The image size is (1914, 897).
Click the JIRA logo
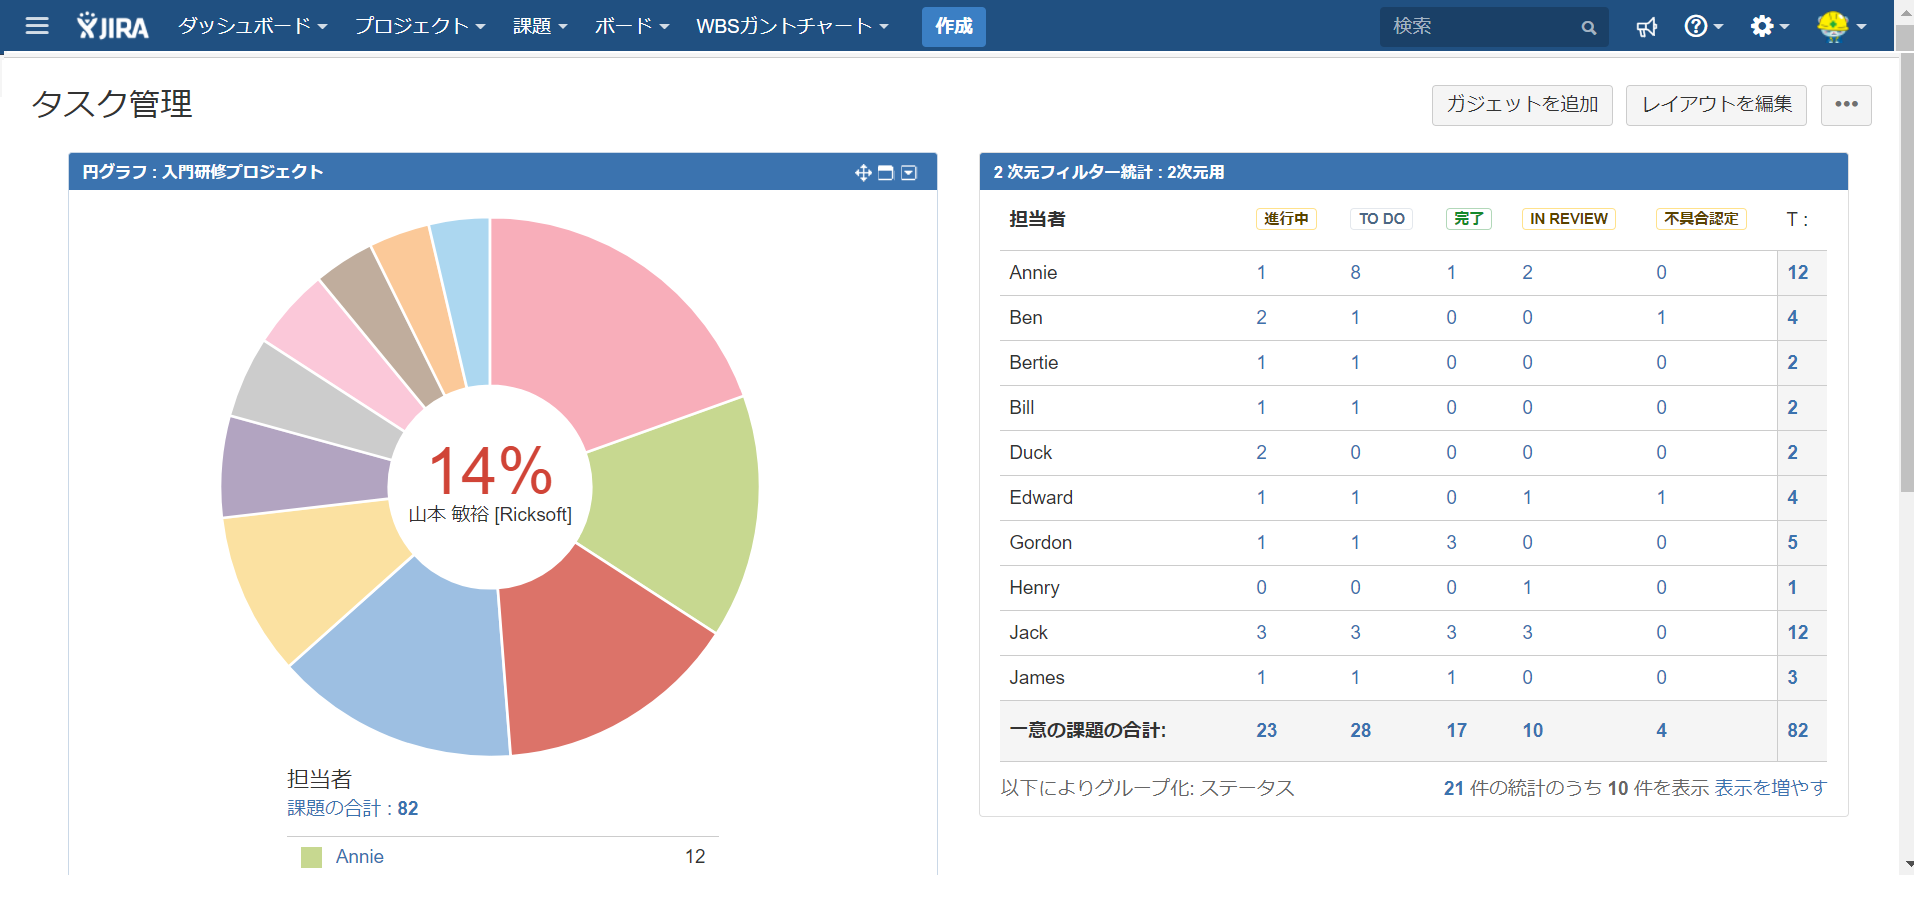click(112, 26)
